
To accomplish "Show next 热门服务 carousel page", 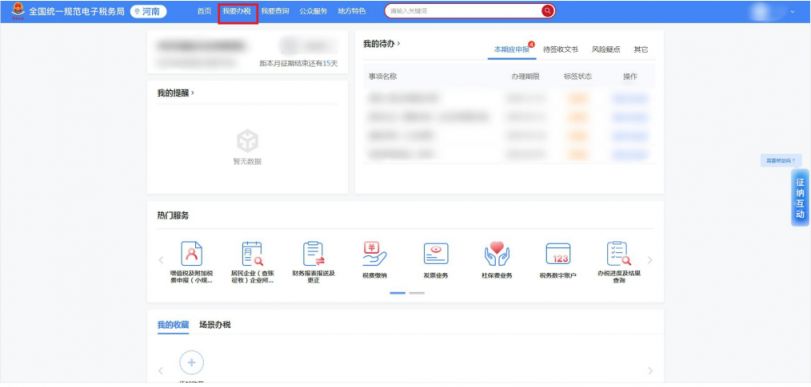I will (650, 260).
